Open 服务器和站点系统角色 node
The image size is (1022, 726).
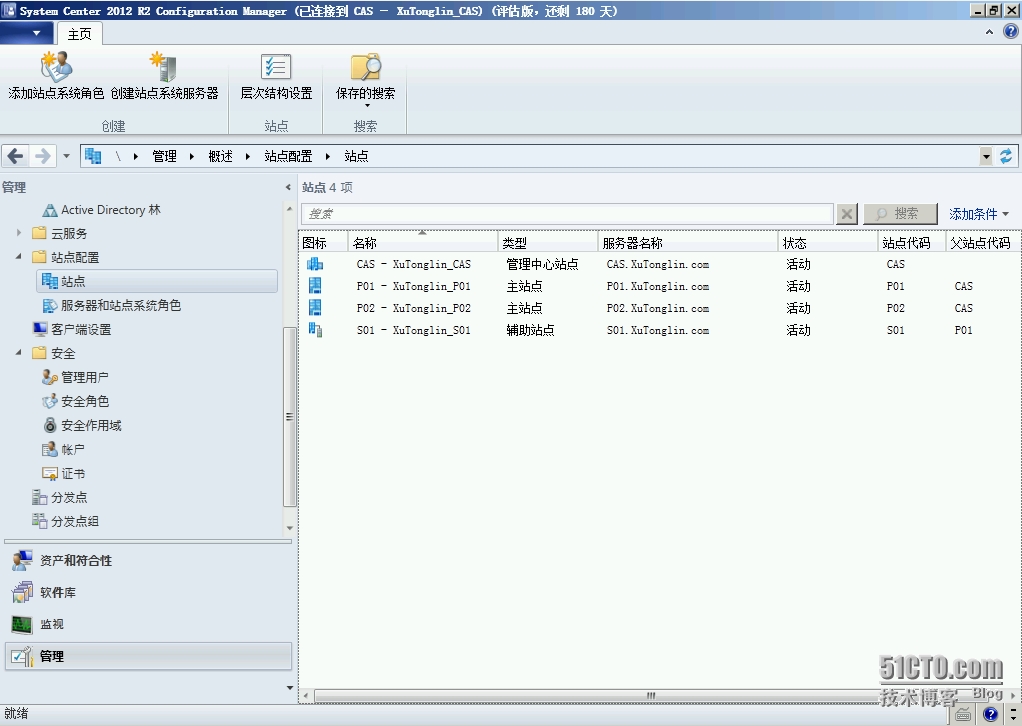(x=111, y=305)
